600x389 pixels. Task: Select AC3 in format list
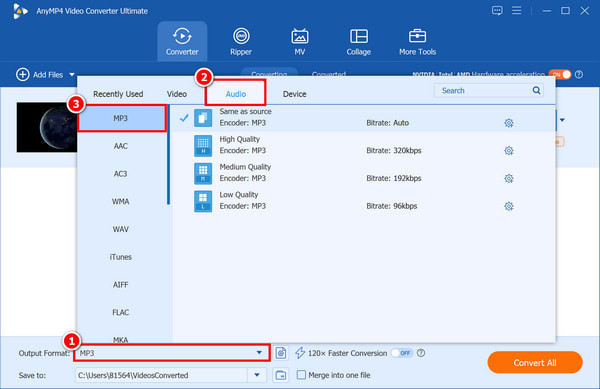(x=121, y=174)
